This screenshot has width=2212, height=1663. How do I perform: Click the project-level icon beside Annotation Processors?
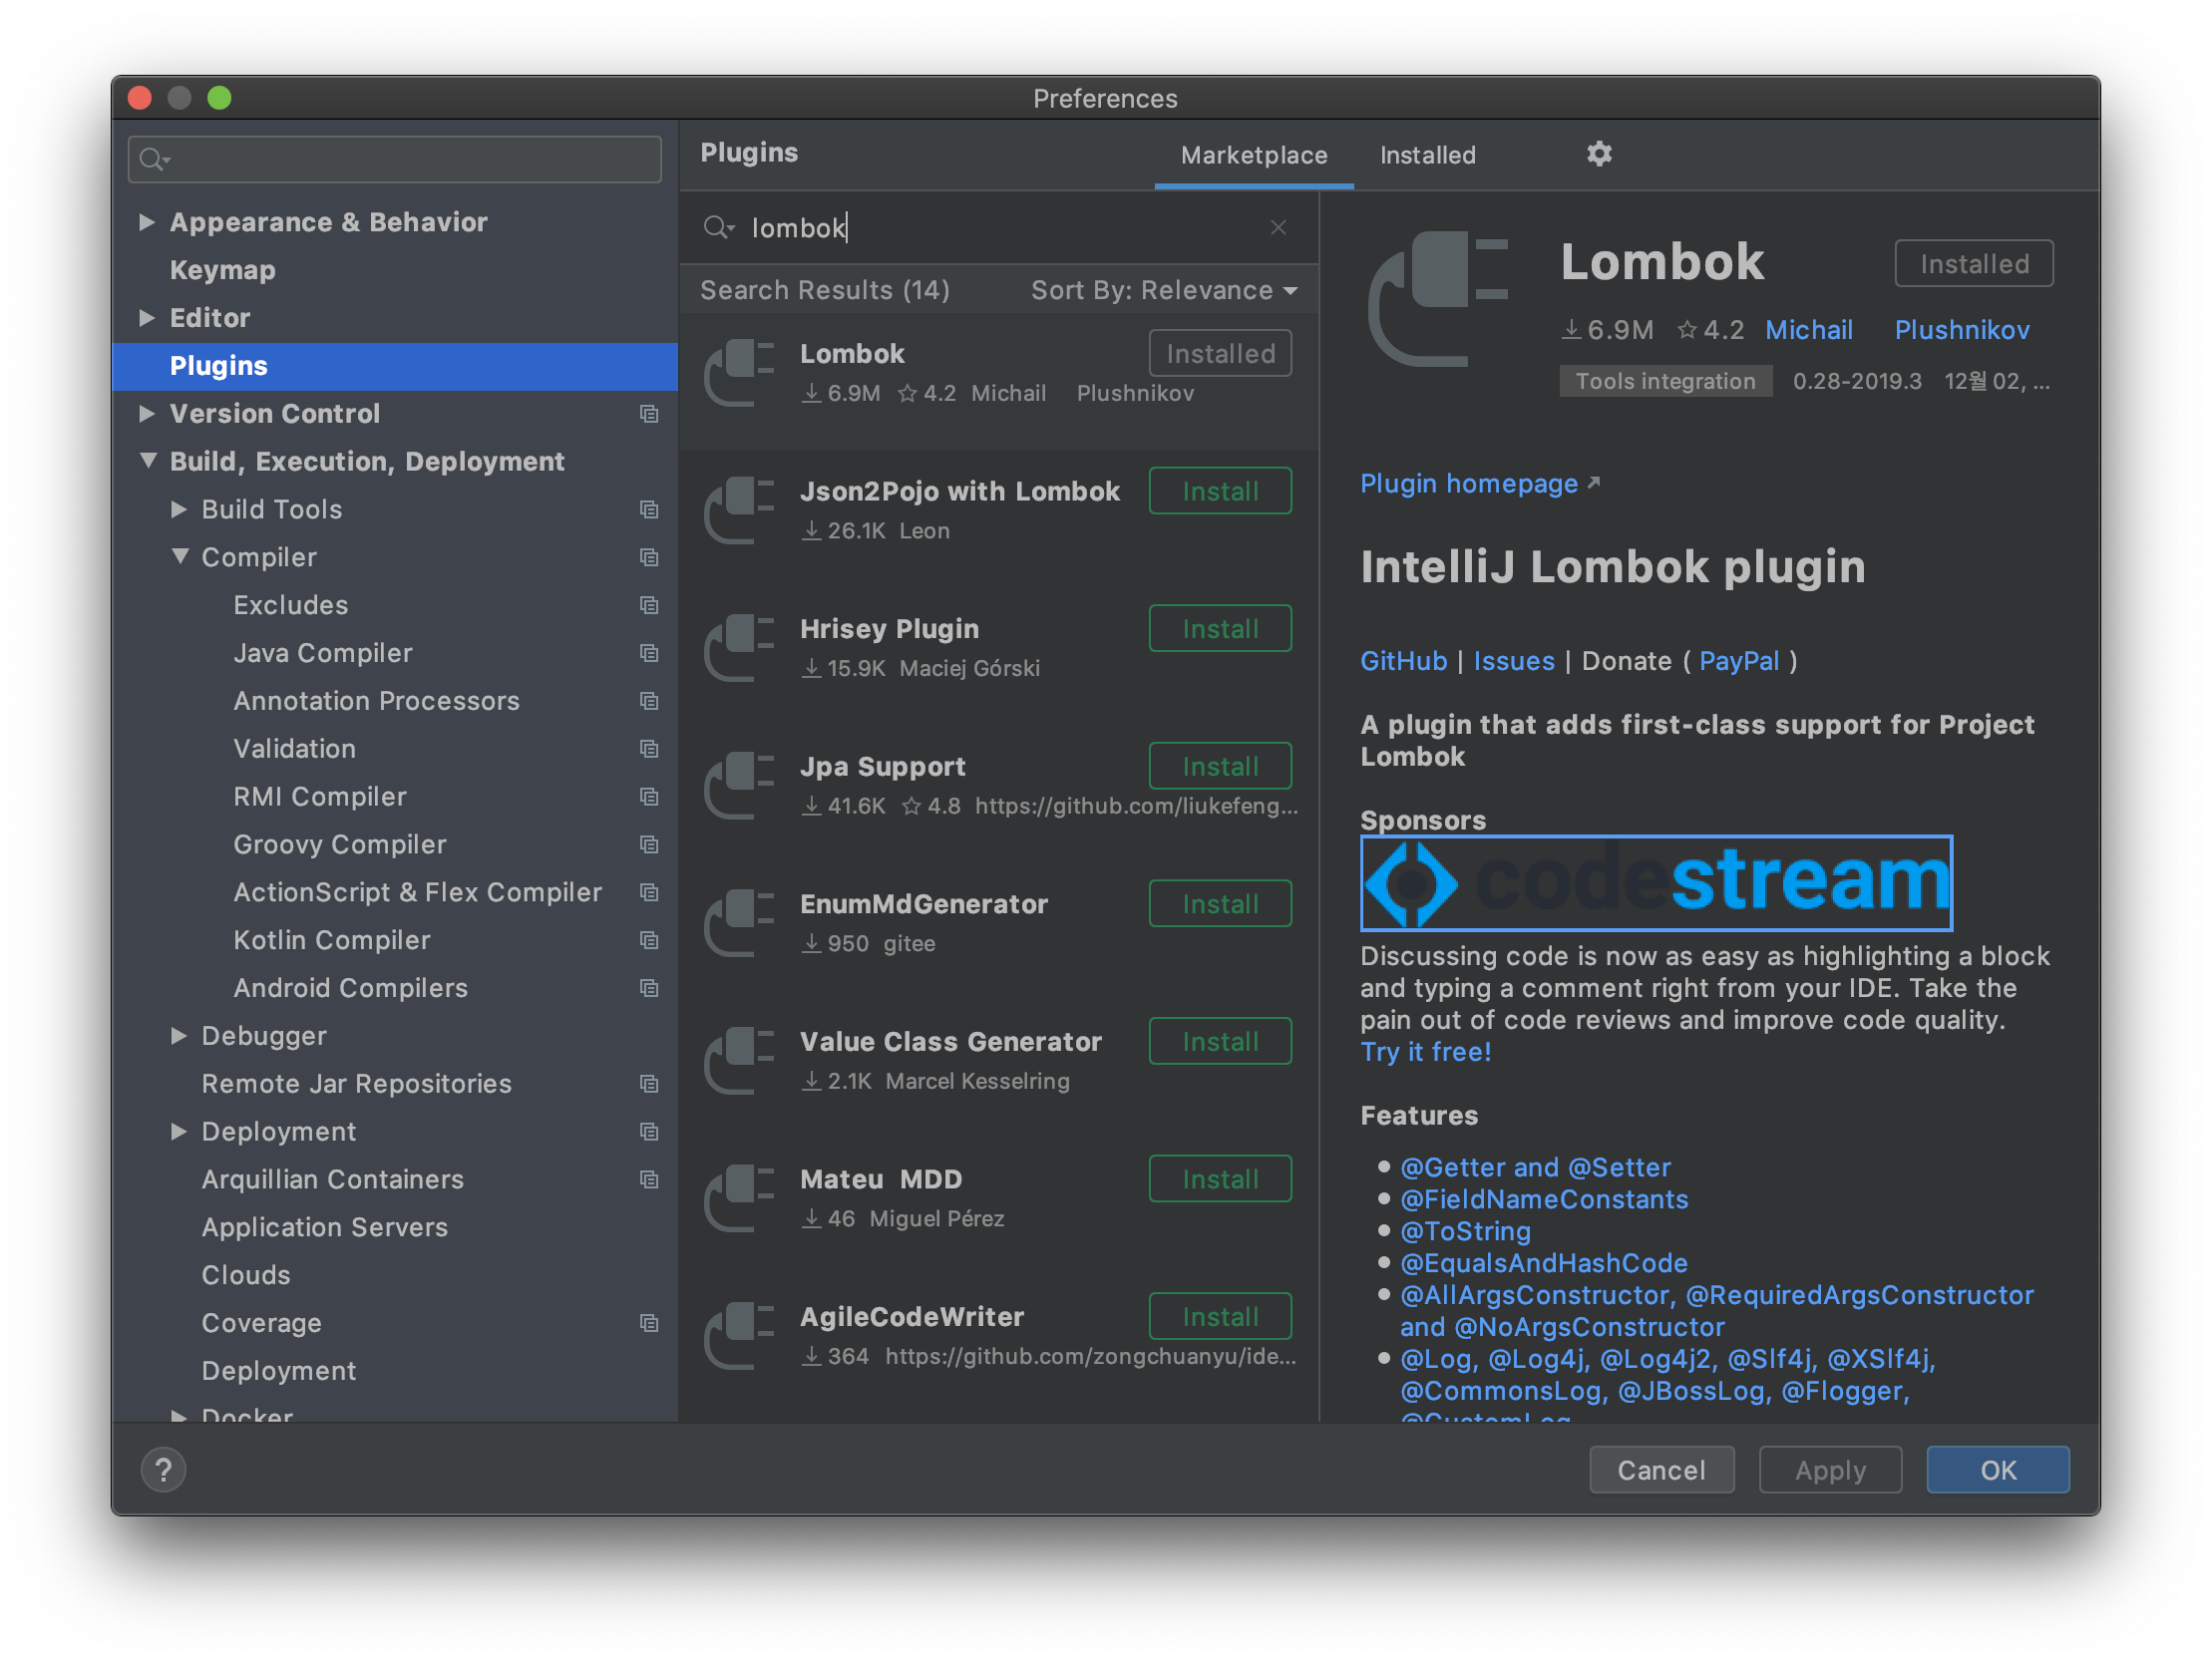click(x=649, y=701)
